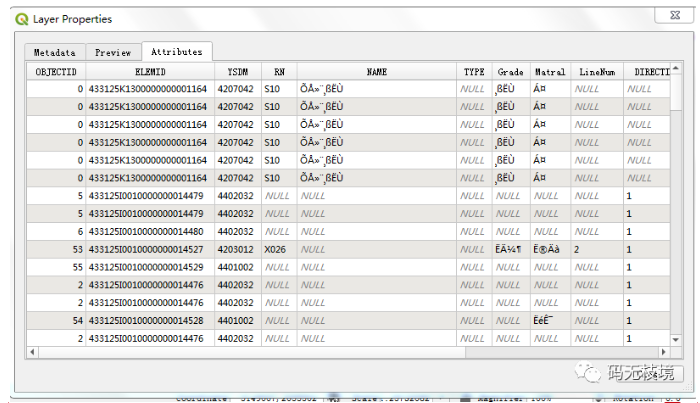This screenshot has width=700, height=403.
Task: Select the YSDM cell 4203012
Action: [238, 249]
